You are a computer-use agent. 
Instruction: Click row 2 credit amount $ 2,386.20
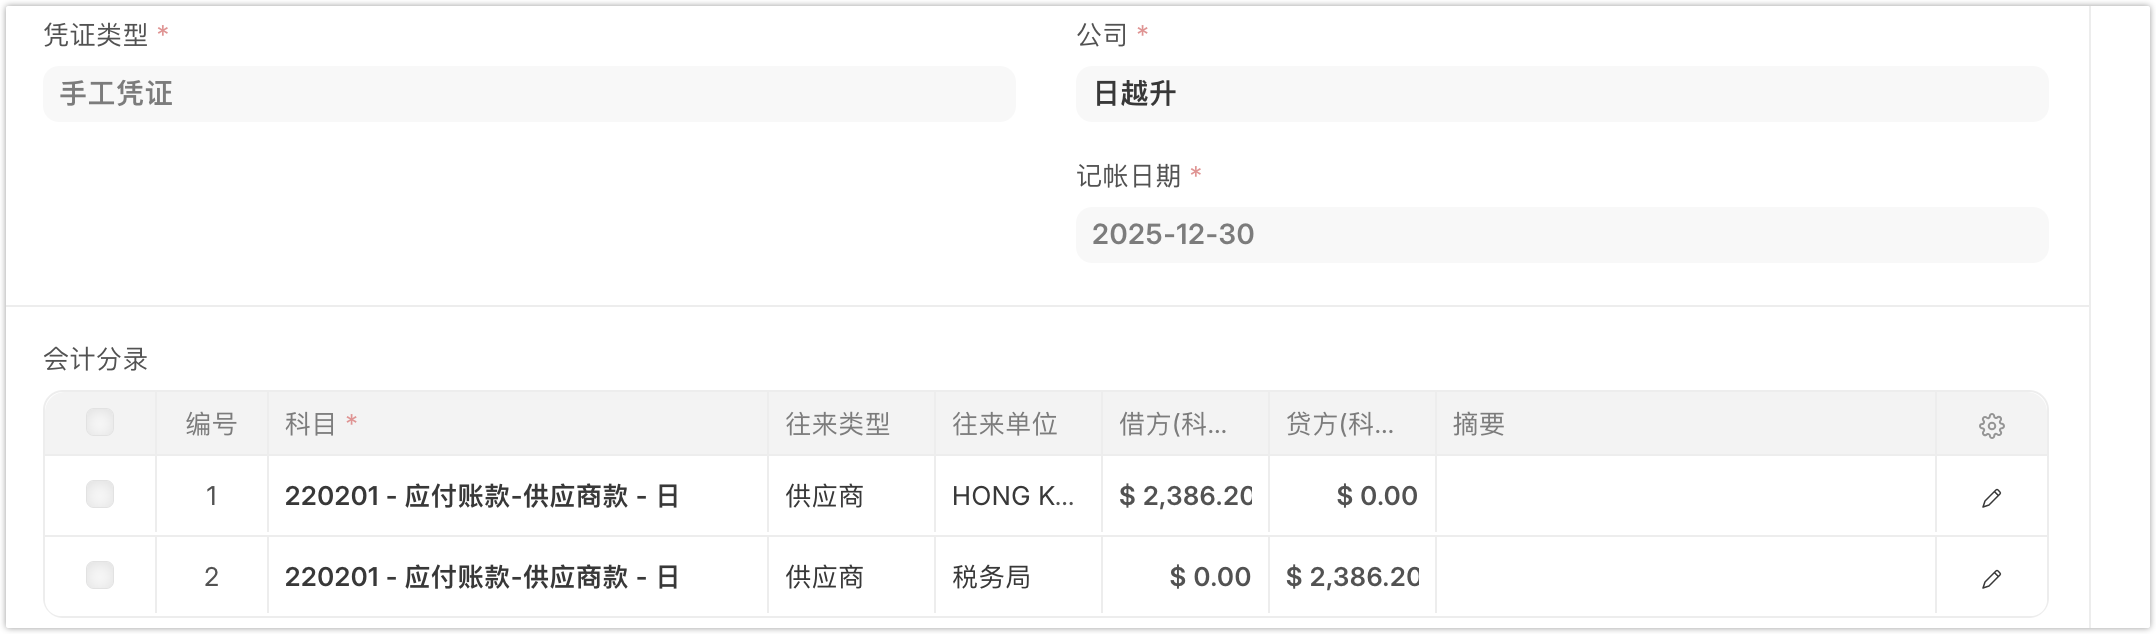pos(1352,577)
